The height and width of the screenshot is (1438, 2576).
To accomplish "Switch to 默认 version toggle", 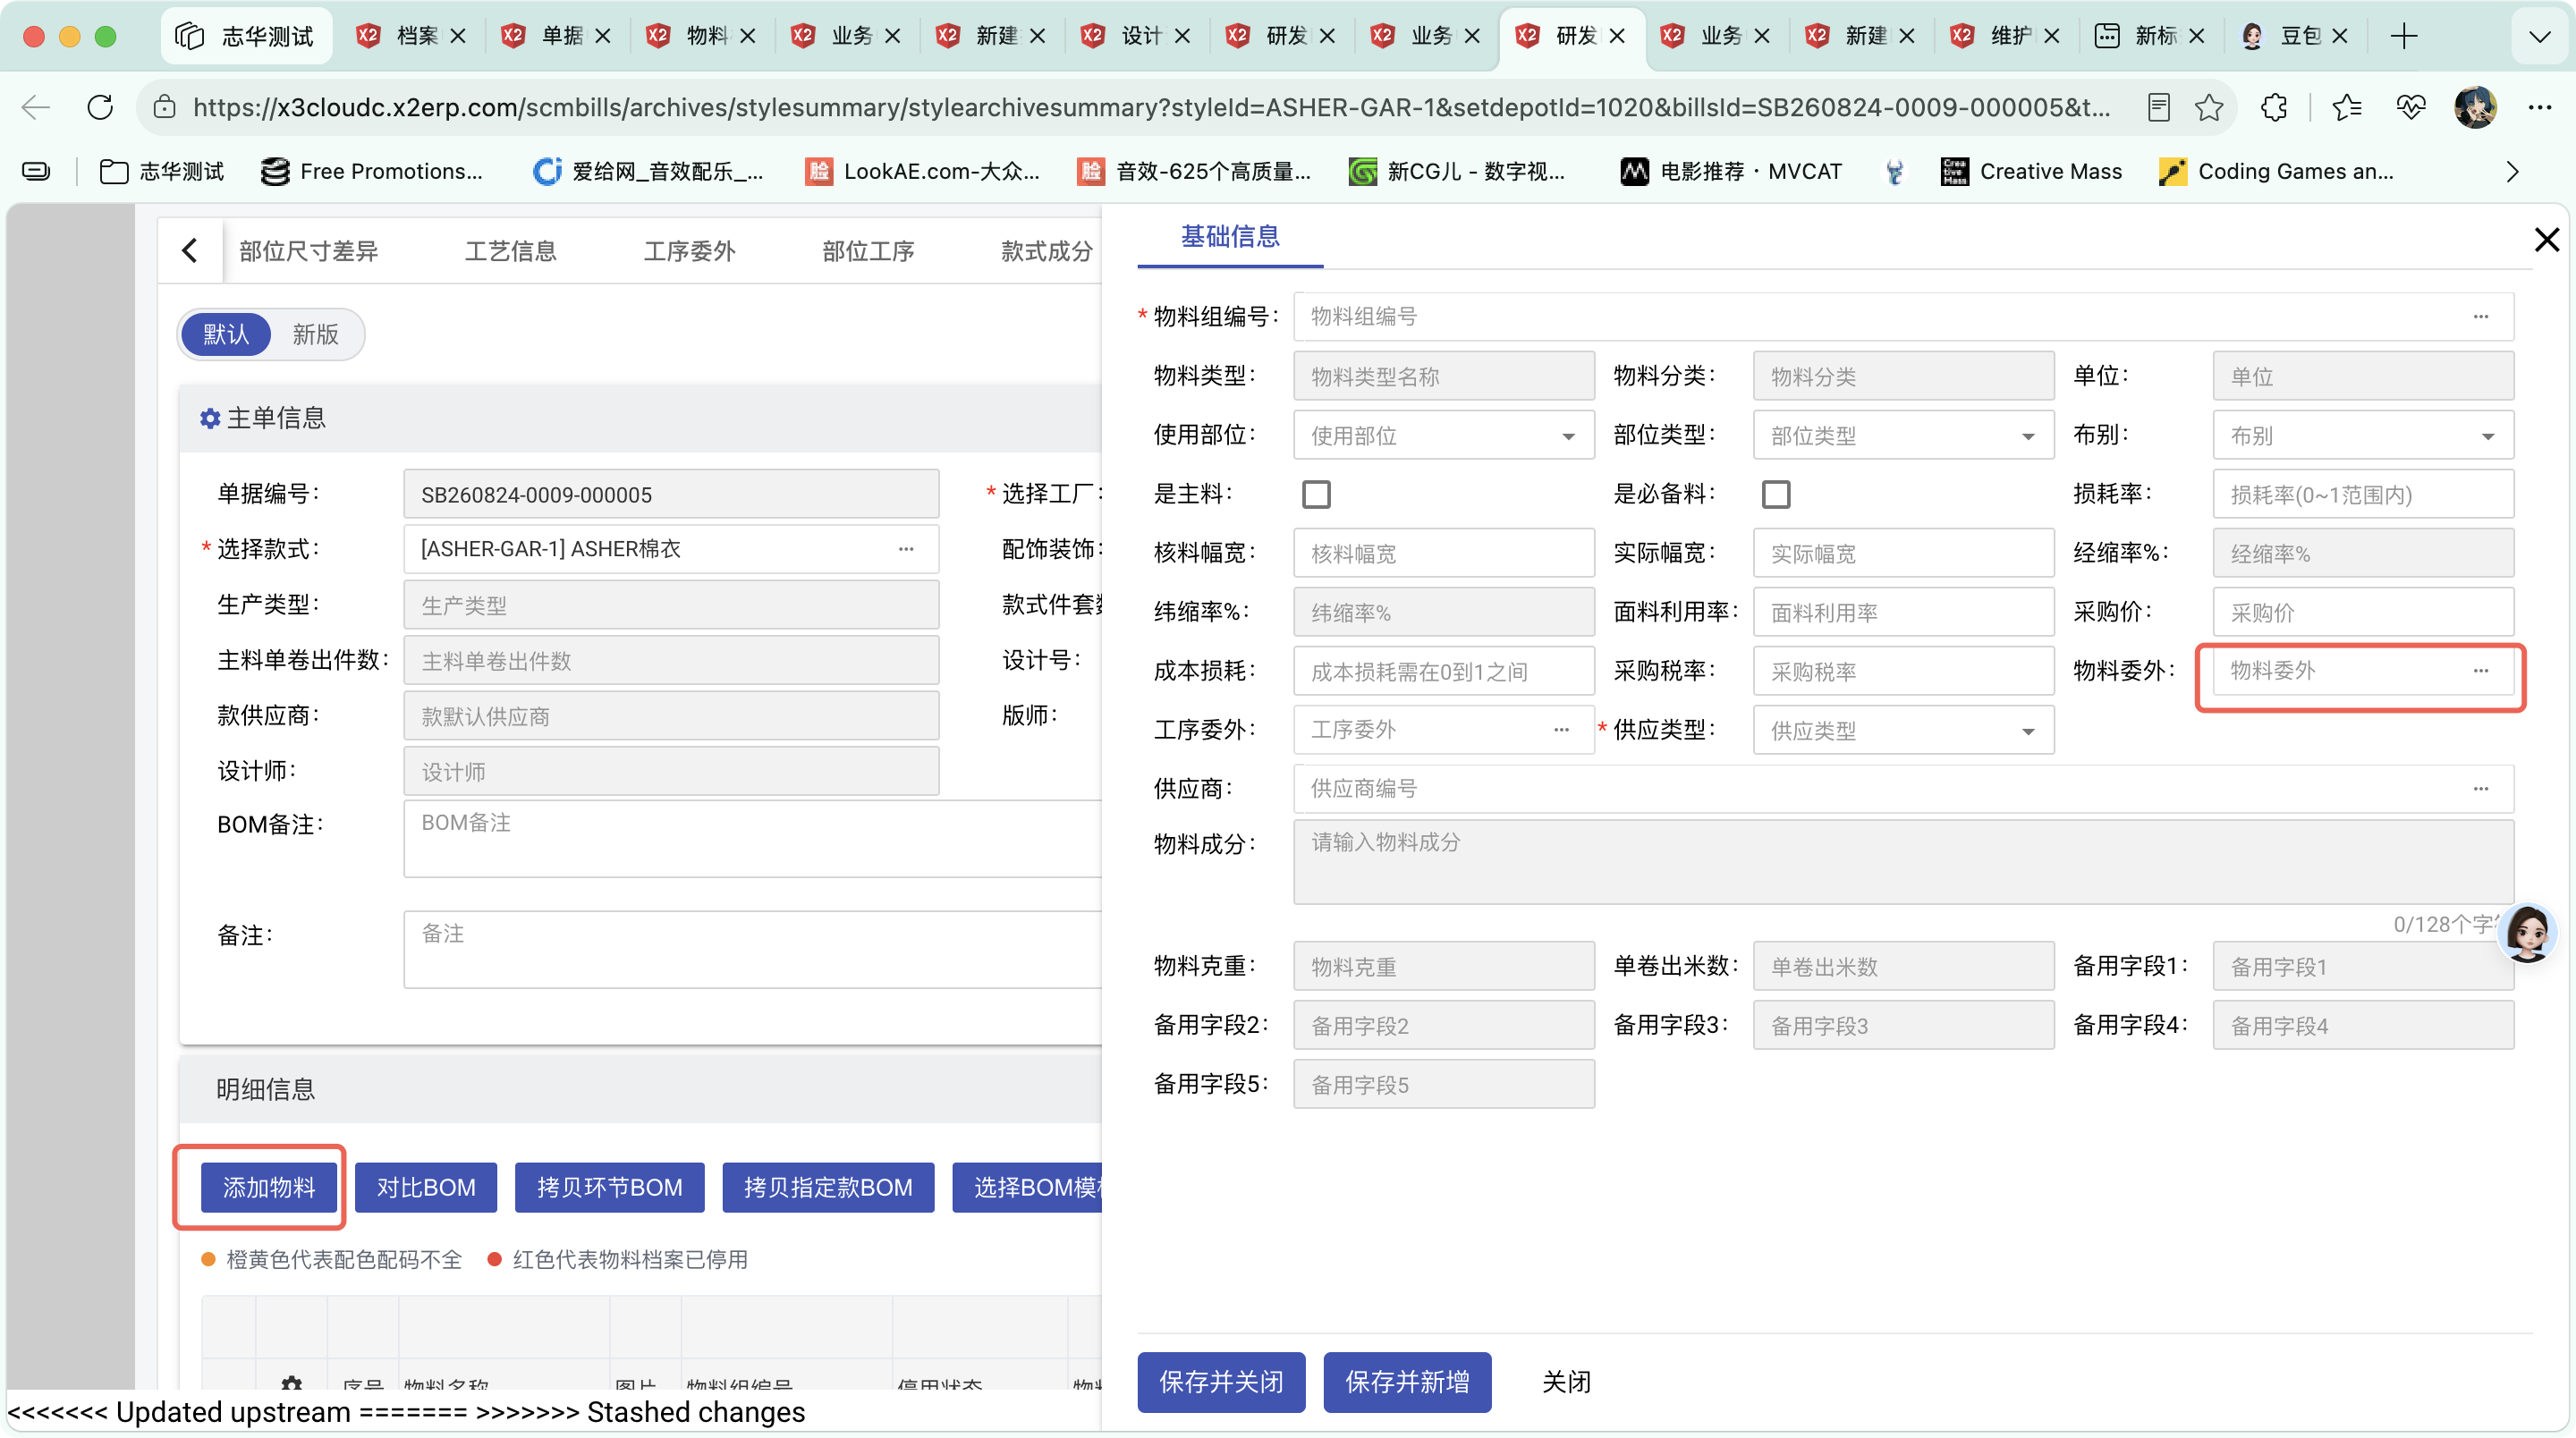I will click(226, 334).
